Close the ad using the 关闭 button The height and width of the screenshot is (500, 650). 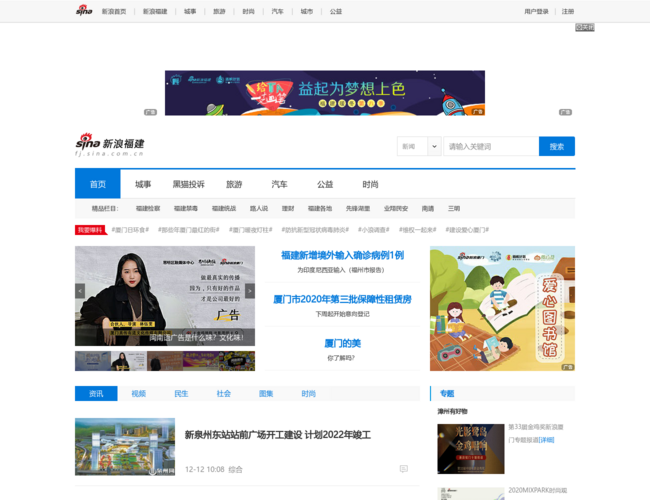[584, 27]
